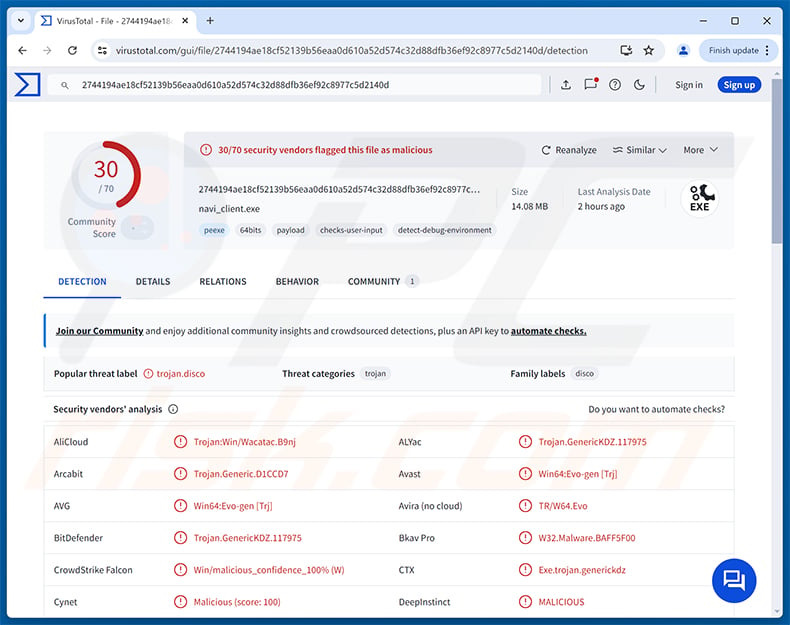The image size is (790, 625).
Task: Click the warning icon in AliCloud row
Action: pos(180,442)
